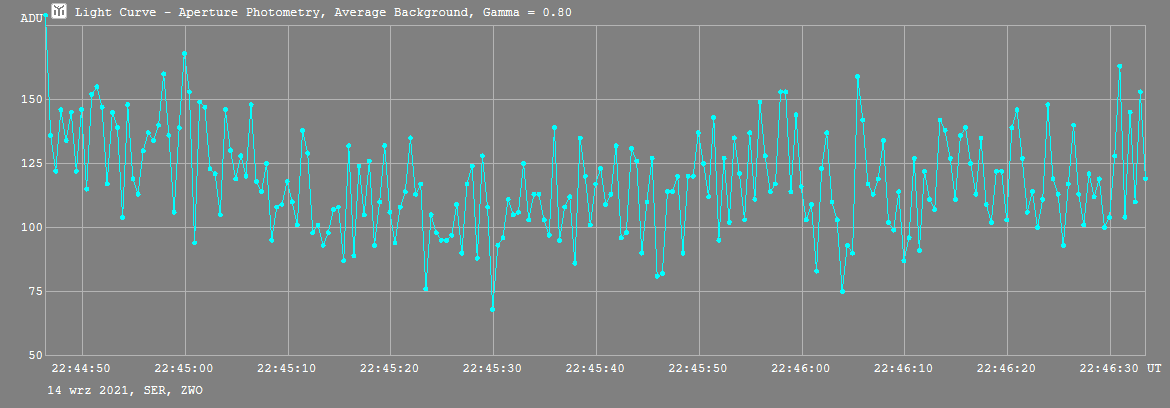1170x408 pixels.
Task: Click the peak data point at 22:45:00
Action: click(184, 54)
